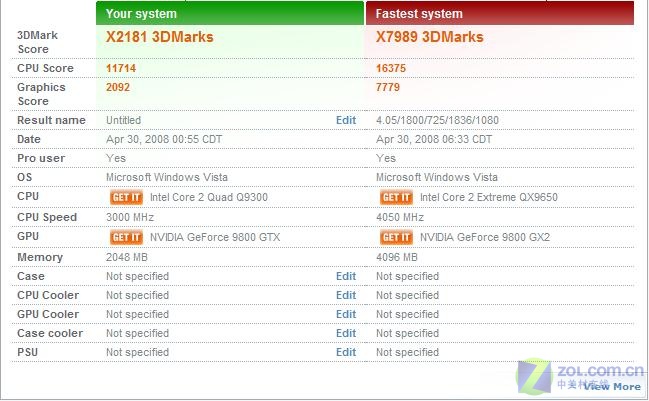Screen dimensions: 649x401
Task: Click the 4096 MB memory value
Action: [397, 257]
